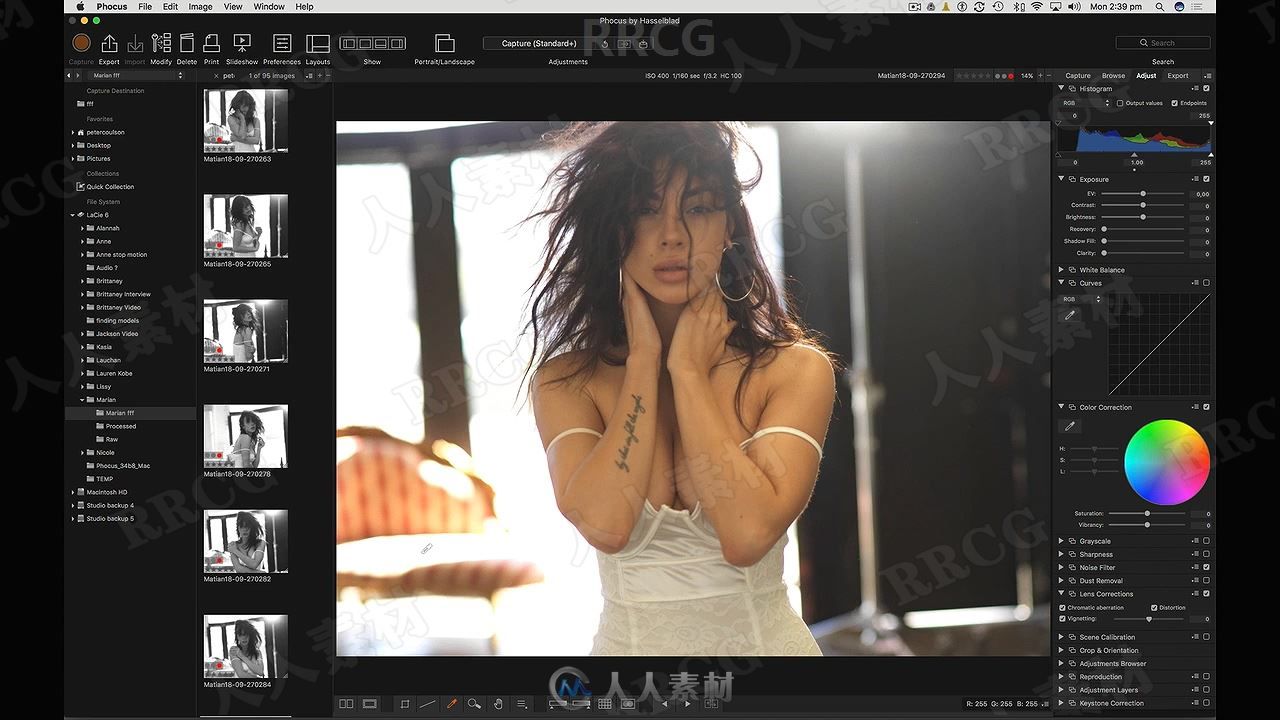Expand the White Balance section

click(1062, 270)
